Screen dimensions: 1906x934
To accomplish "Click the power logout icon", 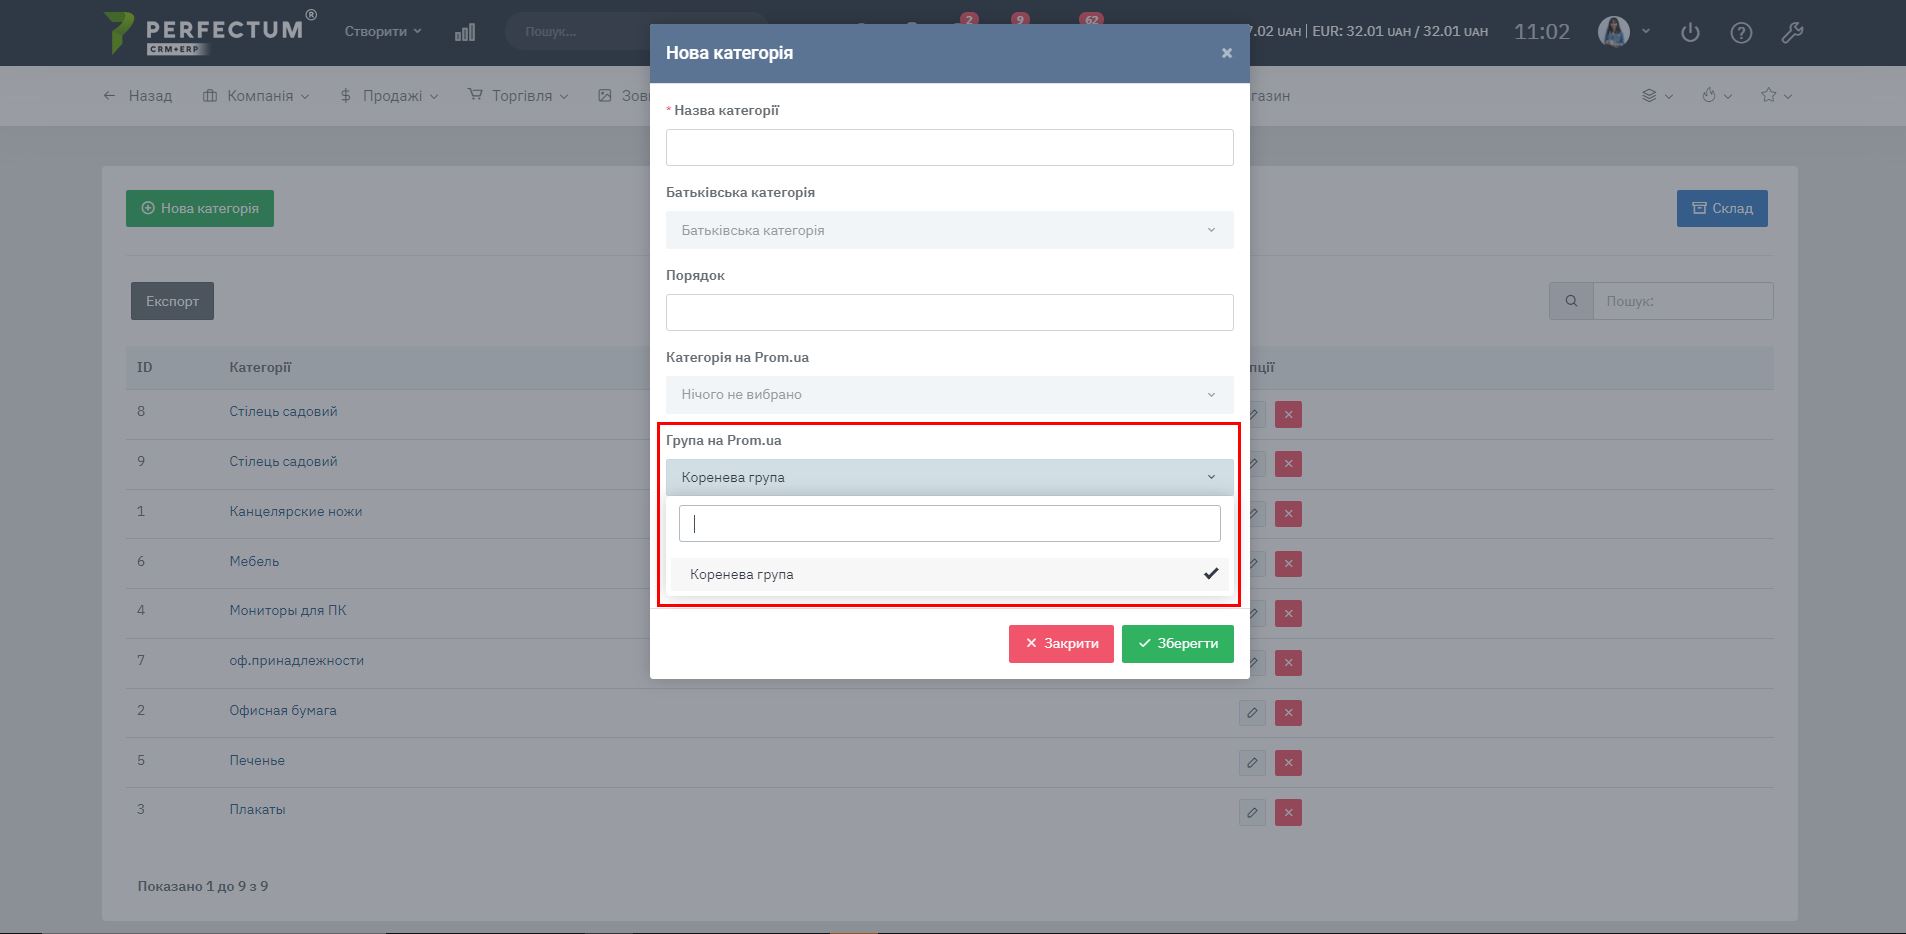I will pyautogui.click(x=1690, y=32).
